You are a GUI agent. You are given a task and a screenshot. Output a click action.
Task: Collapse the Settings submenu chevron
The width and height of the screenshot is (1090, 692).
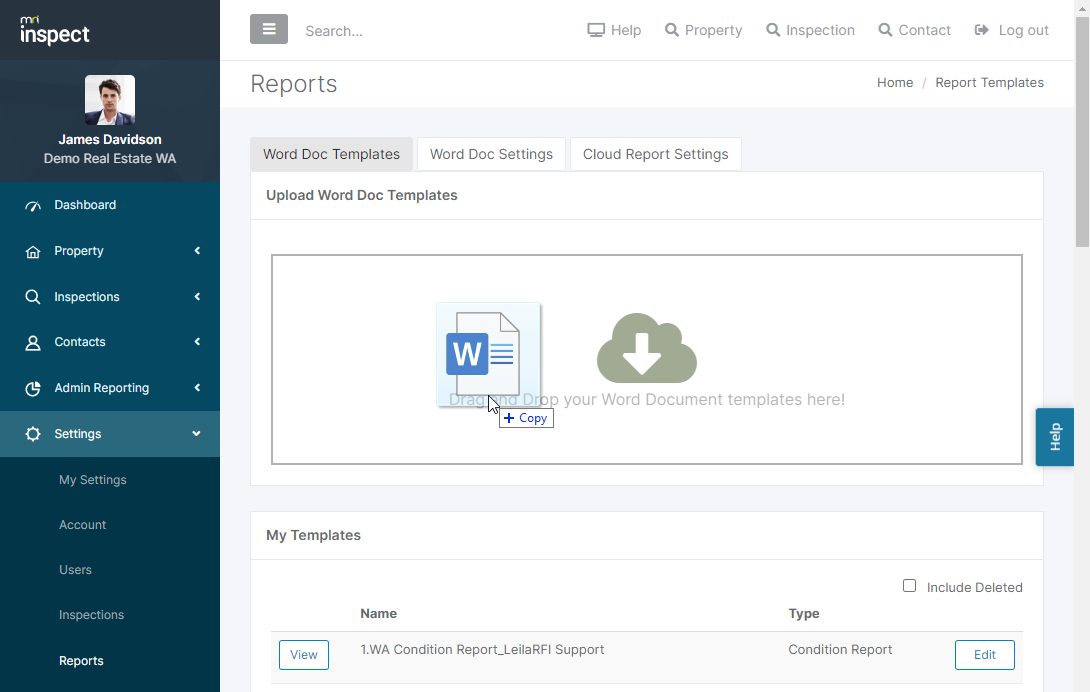[197, 433]
